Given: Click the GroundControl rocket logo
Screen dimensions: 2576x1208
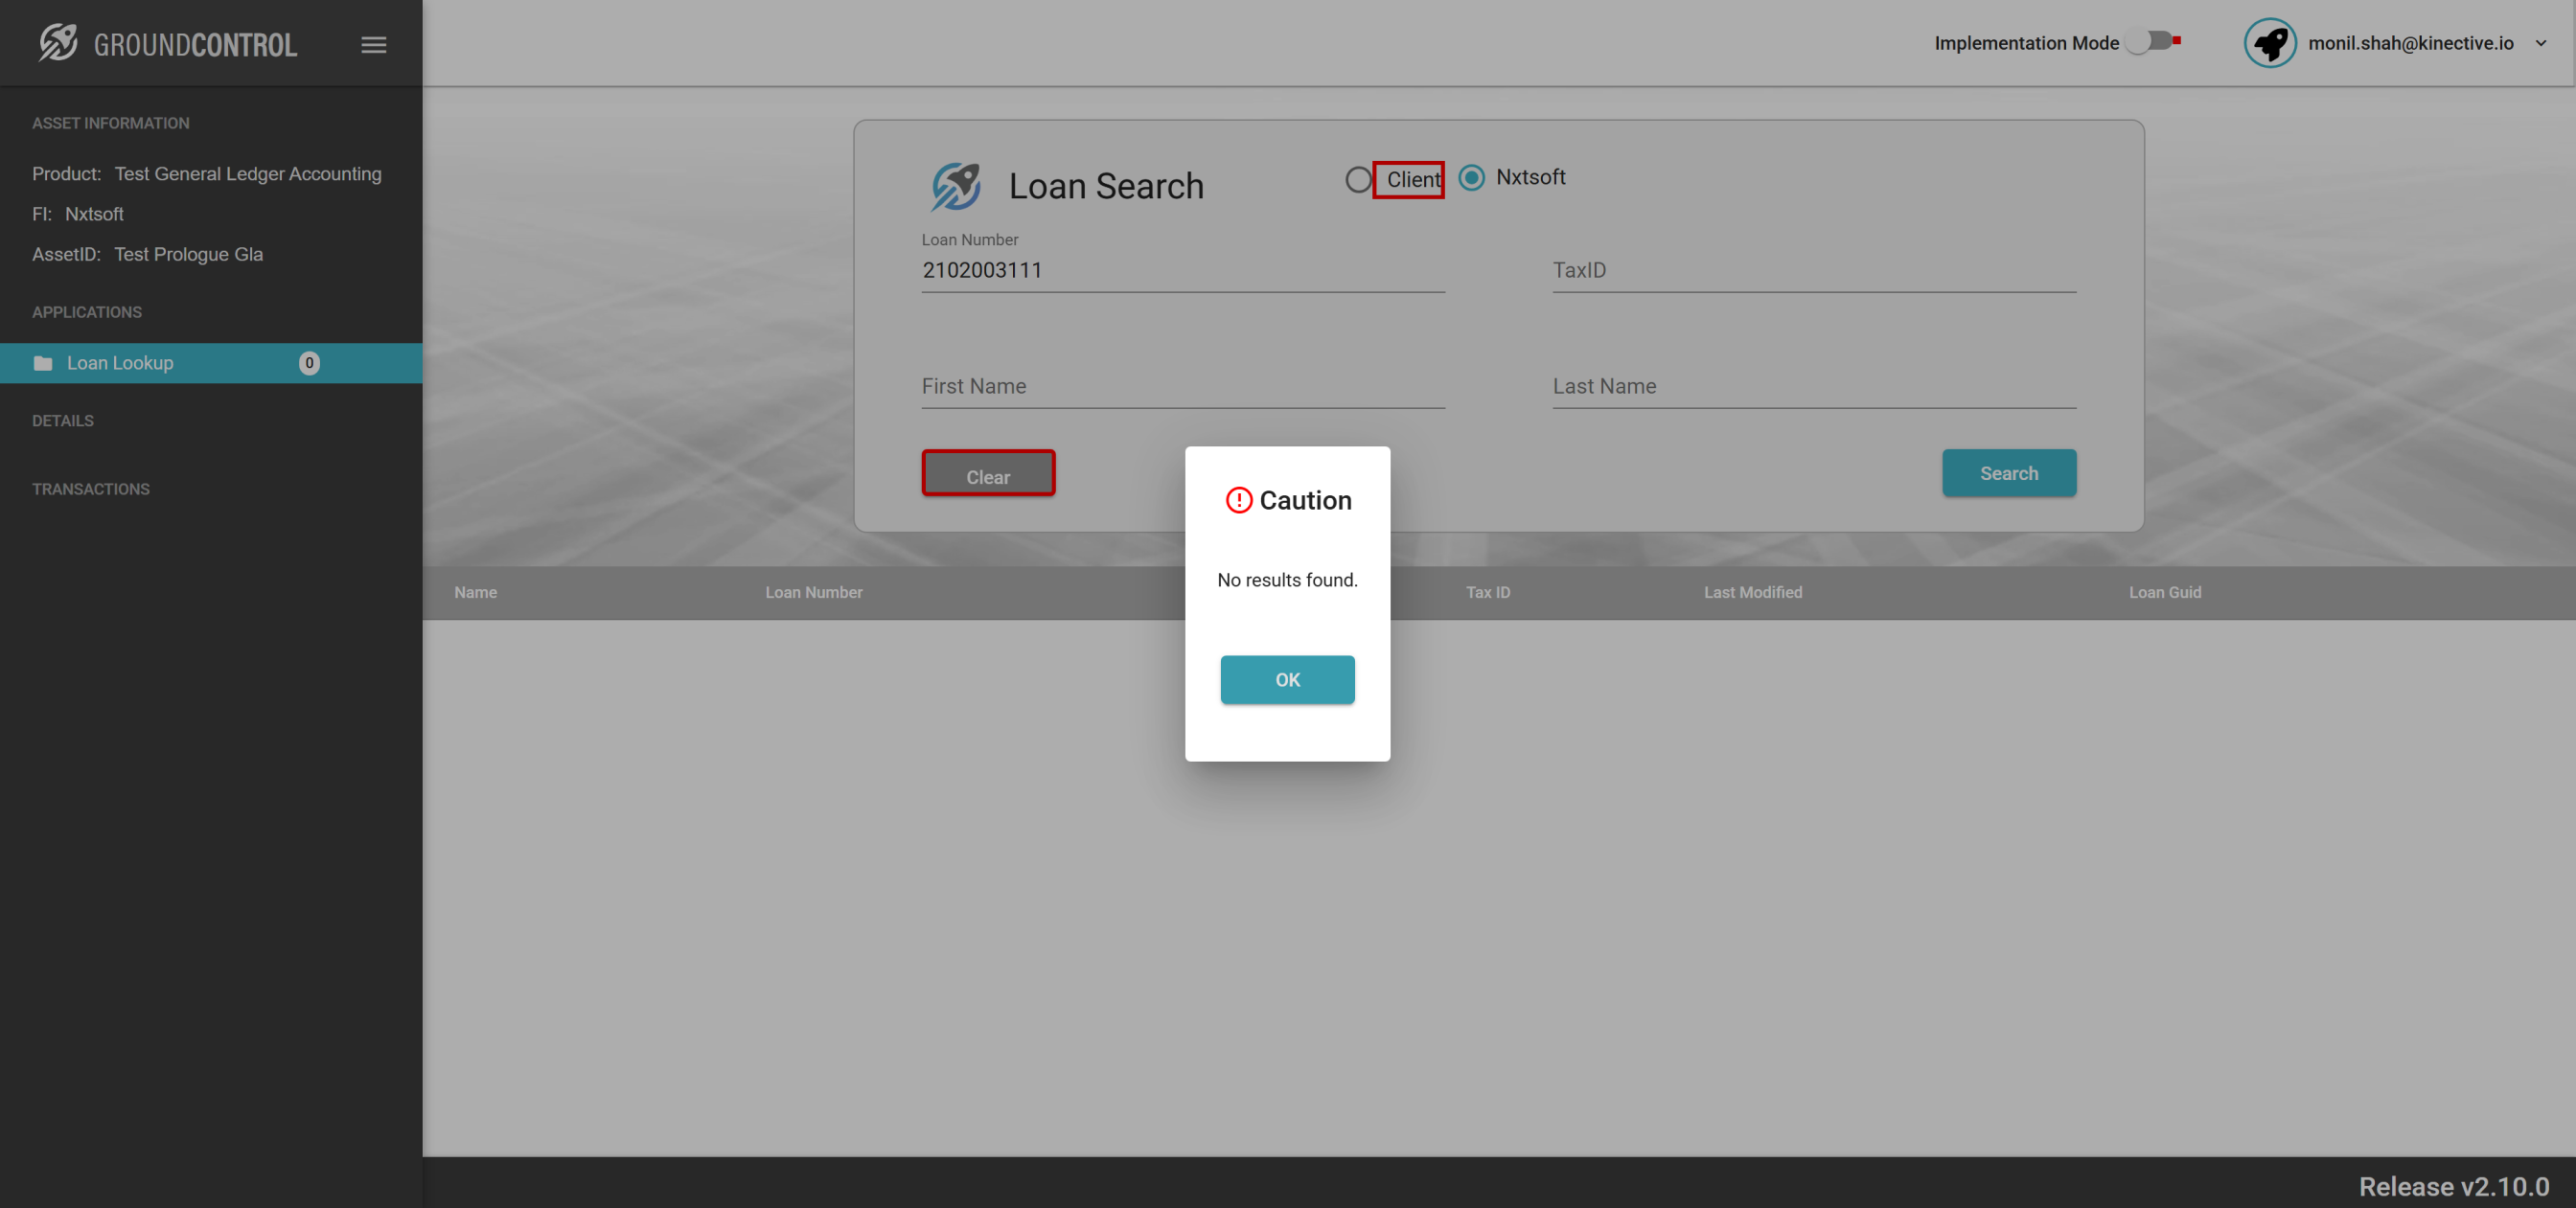Looking at the screenshot, I should [58, 43].
